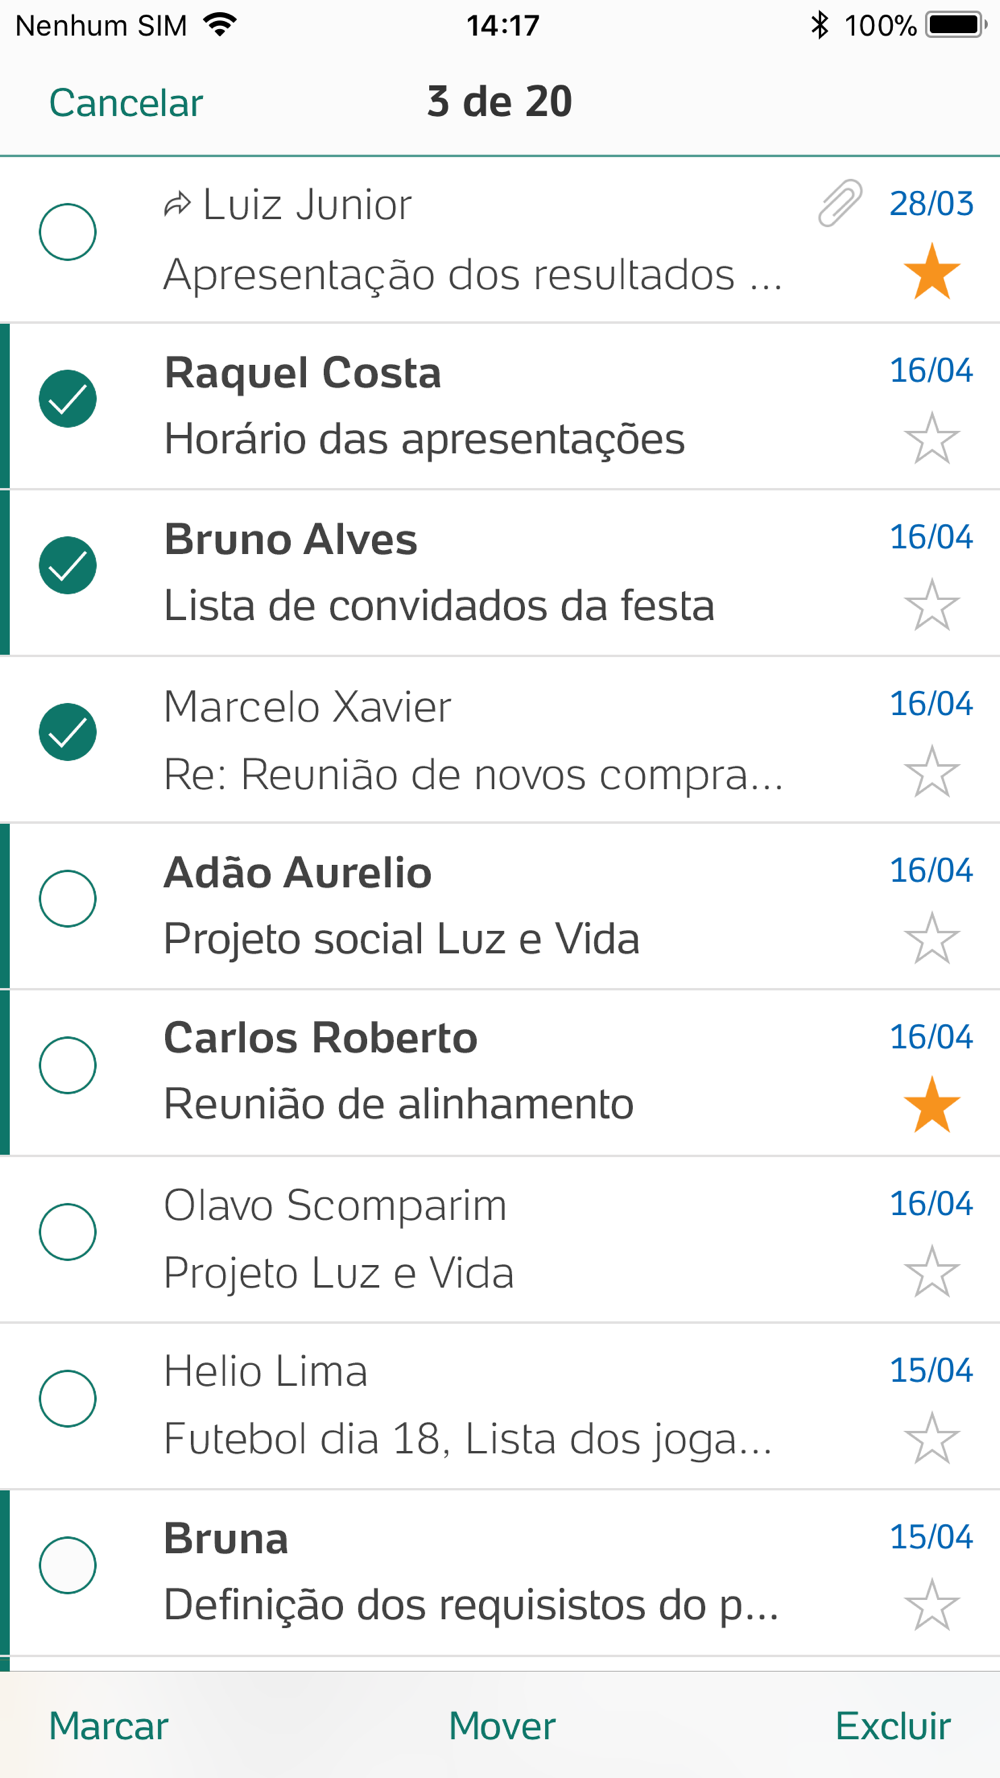This screenshot has height=1778, width=1000.
Task: Uncheck the Bruno Alves message
Action: [68, 565]
